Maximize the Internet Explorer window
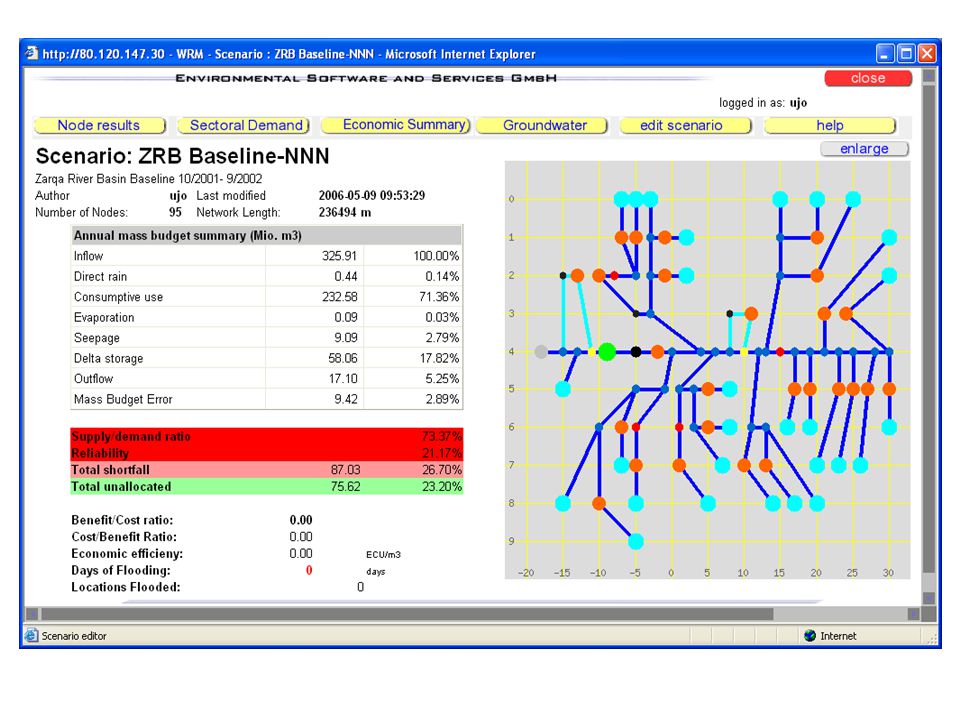 pos(906,54)
